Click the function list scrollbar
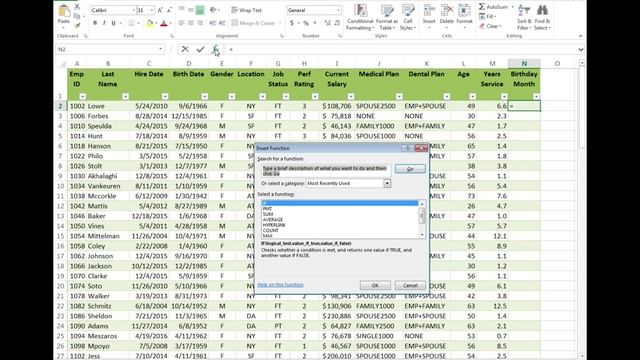The width and height of the screenshot is (640, 360). 422,219
